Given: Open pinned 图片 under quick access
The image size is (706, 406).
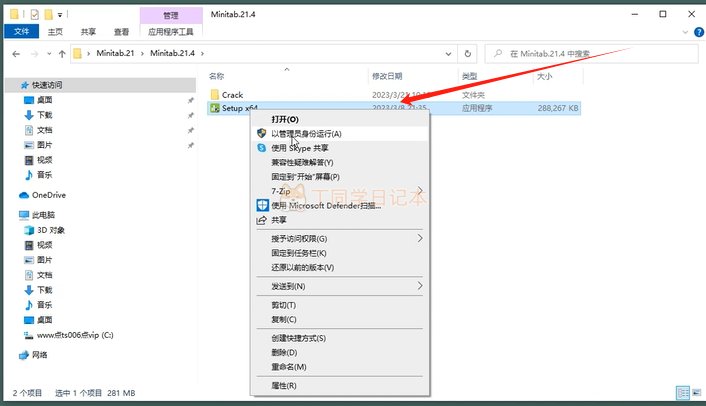Looking at the screenshot, I should click(44, 145).
